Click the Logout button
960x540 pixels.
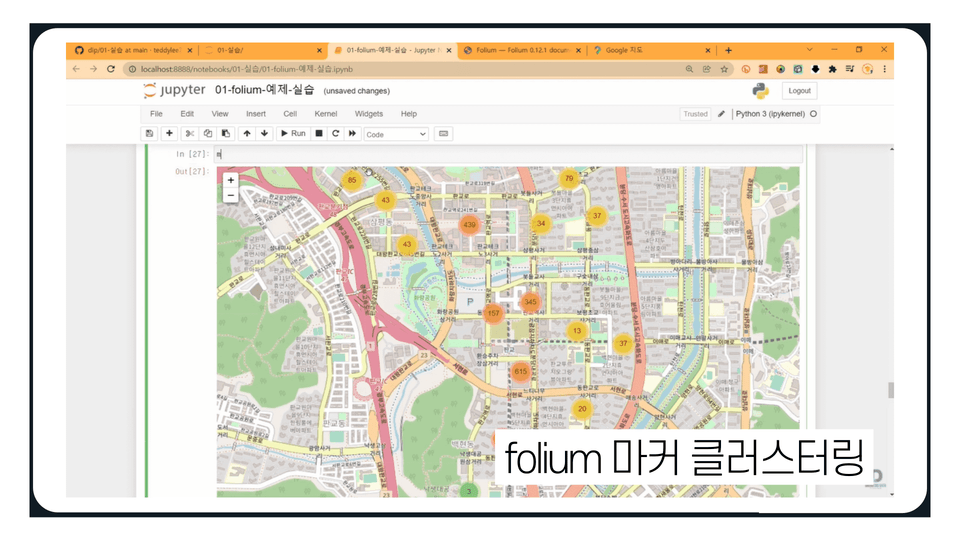pyautogui.click(x=799, y=91)
